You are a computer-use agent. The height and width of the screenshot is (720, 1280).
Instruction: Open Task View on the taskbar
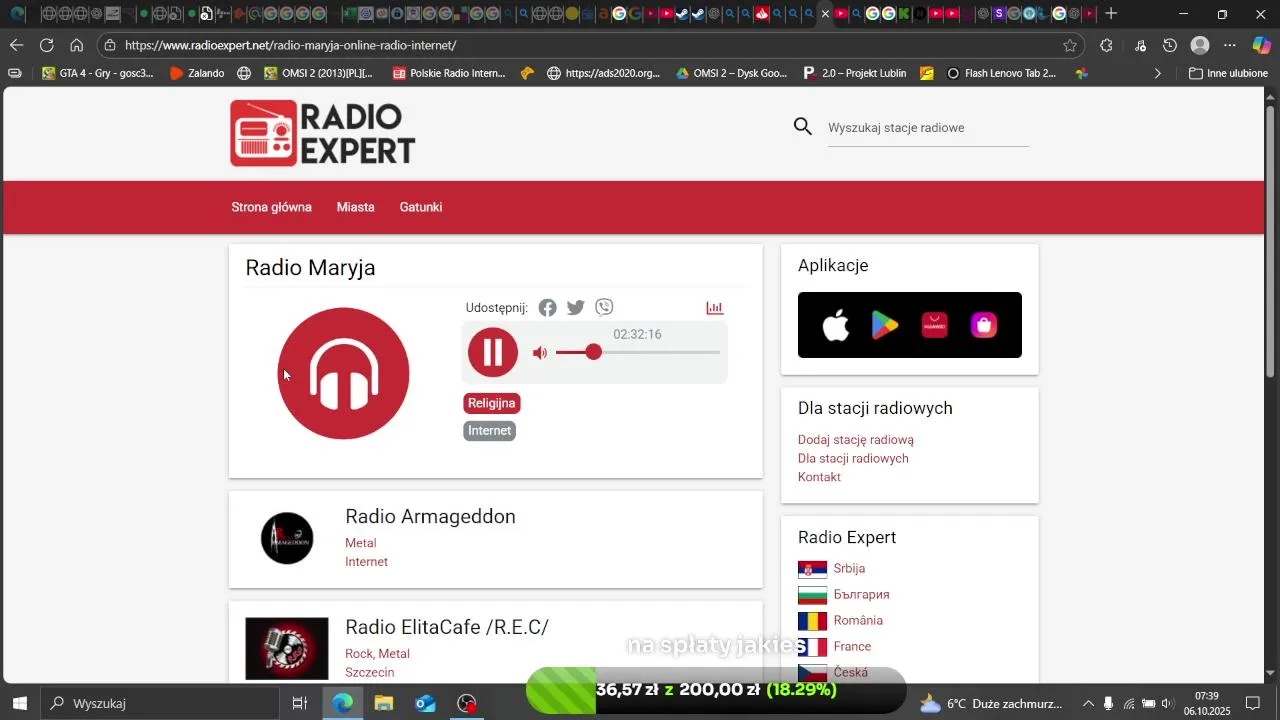tap(299, 703)
